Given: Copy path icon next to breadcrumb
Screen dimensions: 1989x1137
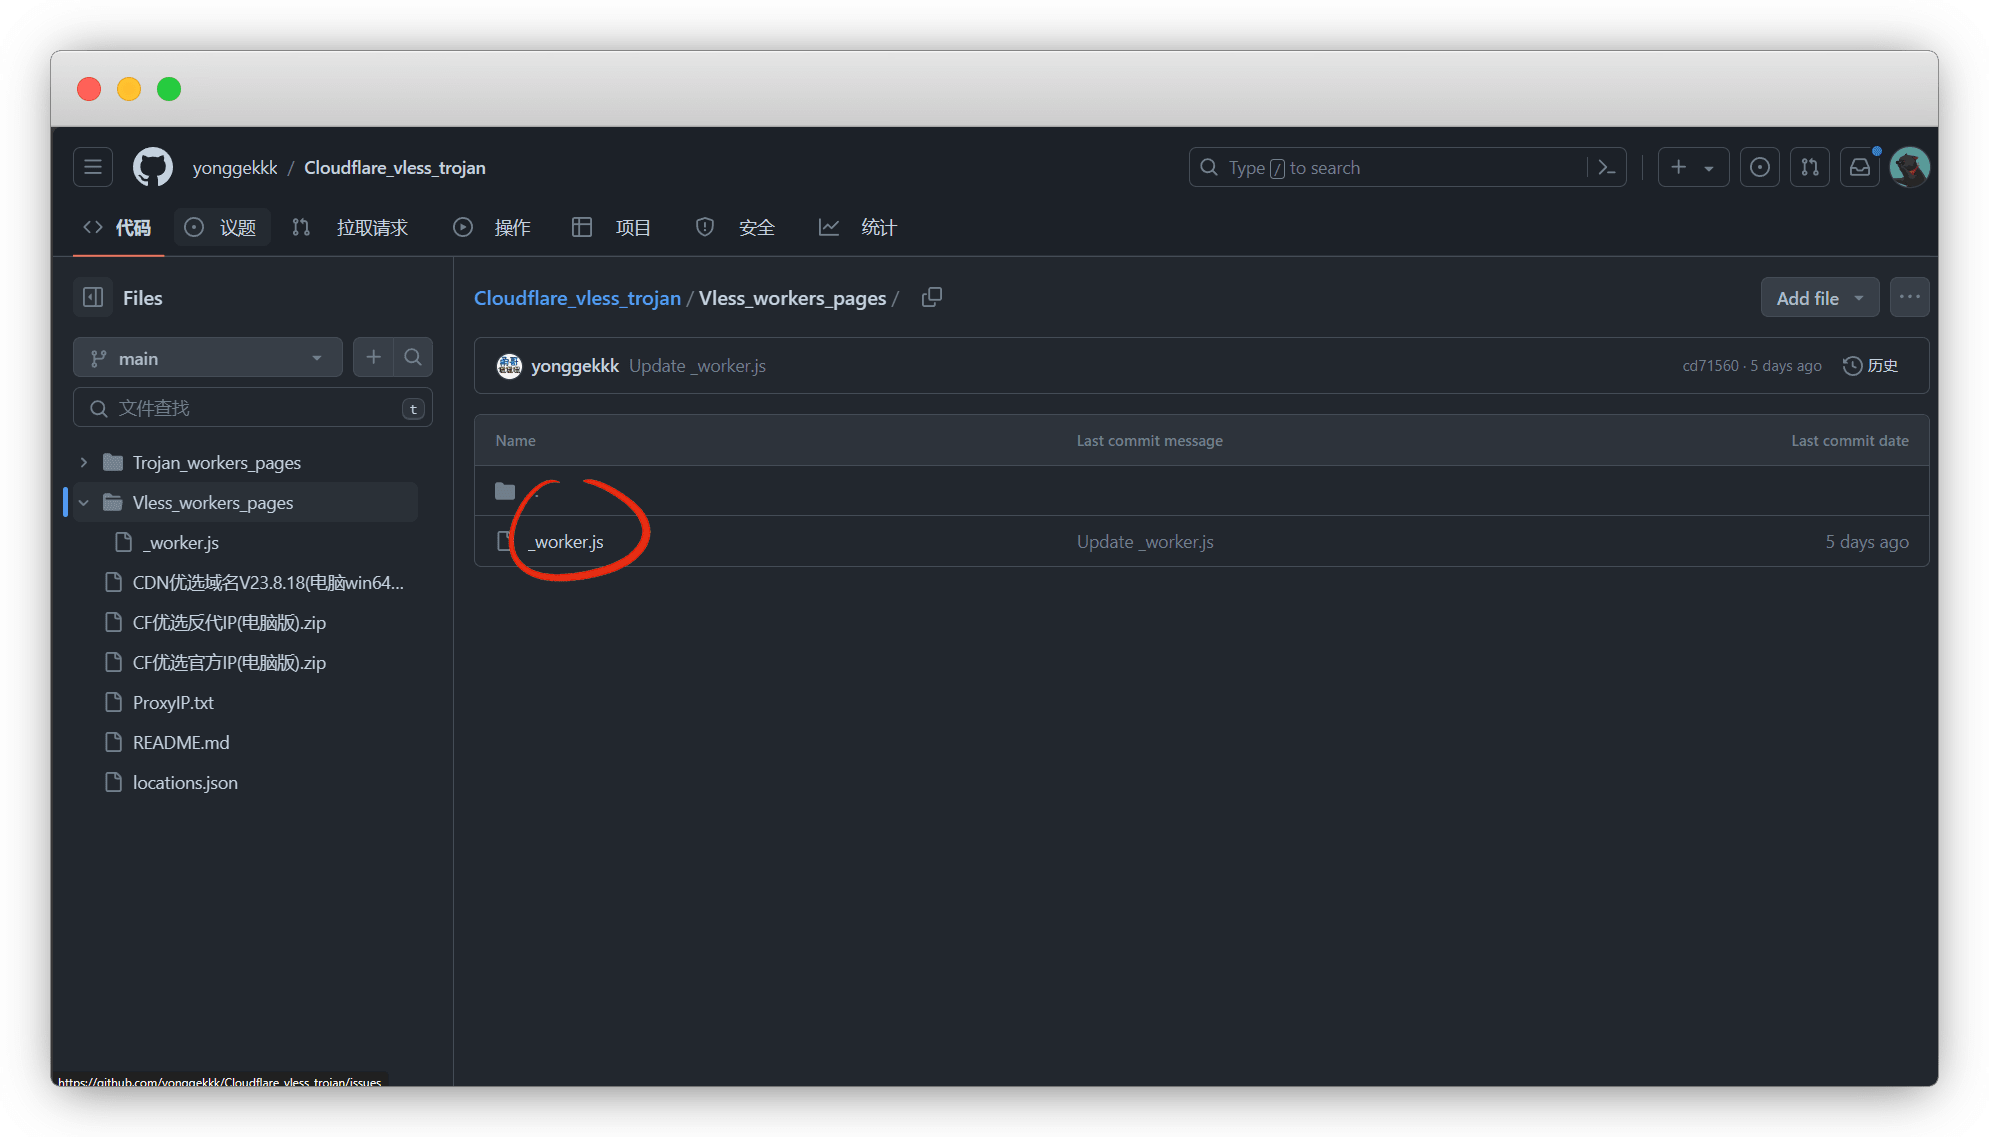Looking at the screenshot, I should 932,297.
